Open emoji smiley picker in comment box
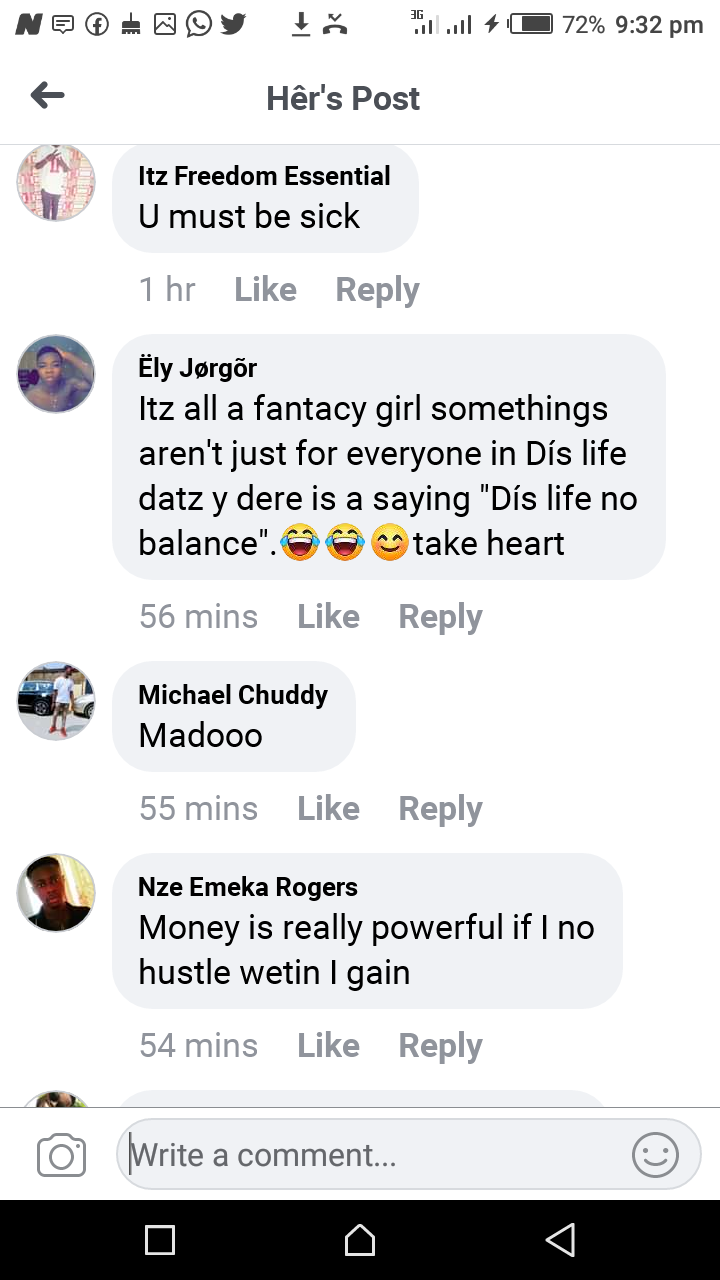This screenshot has height=1280, width=720. point(655,1155)
